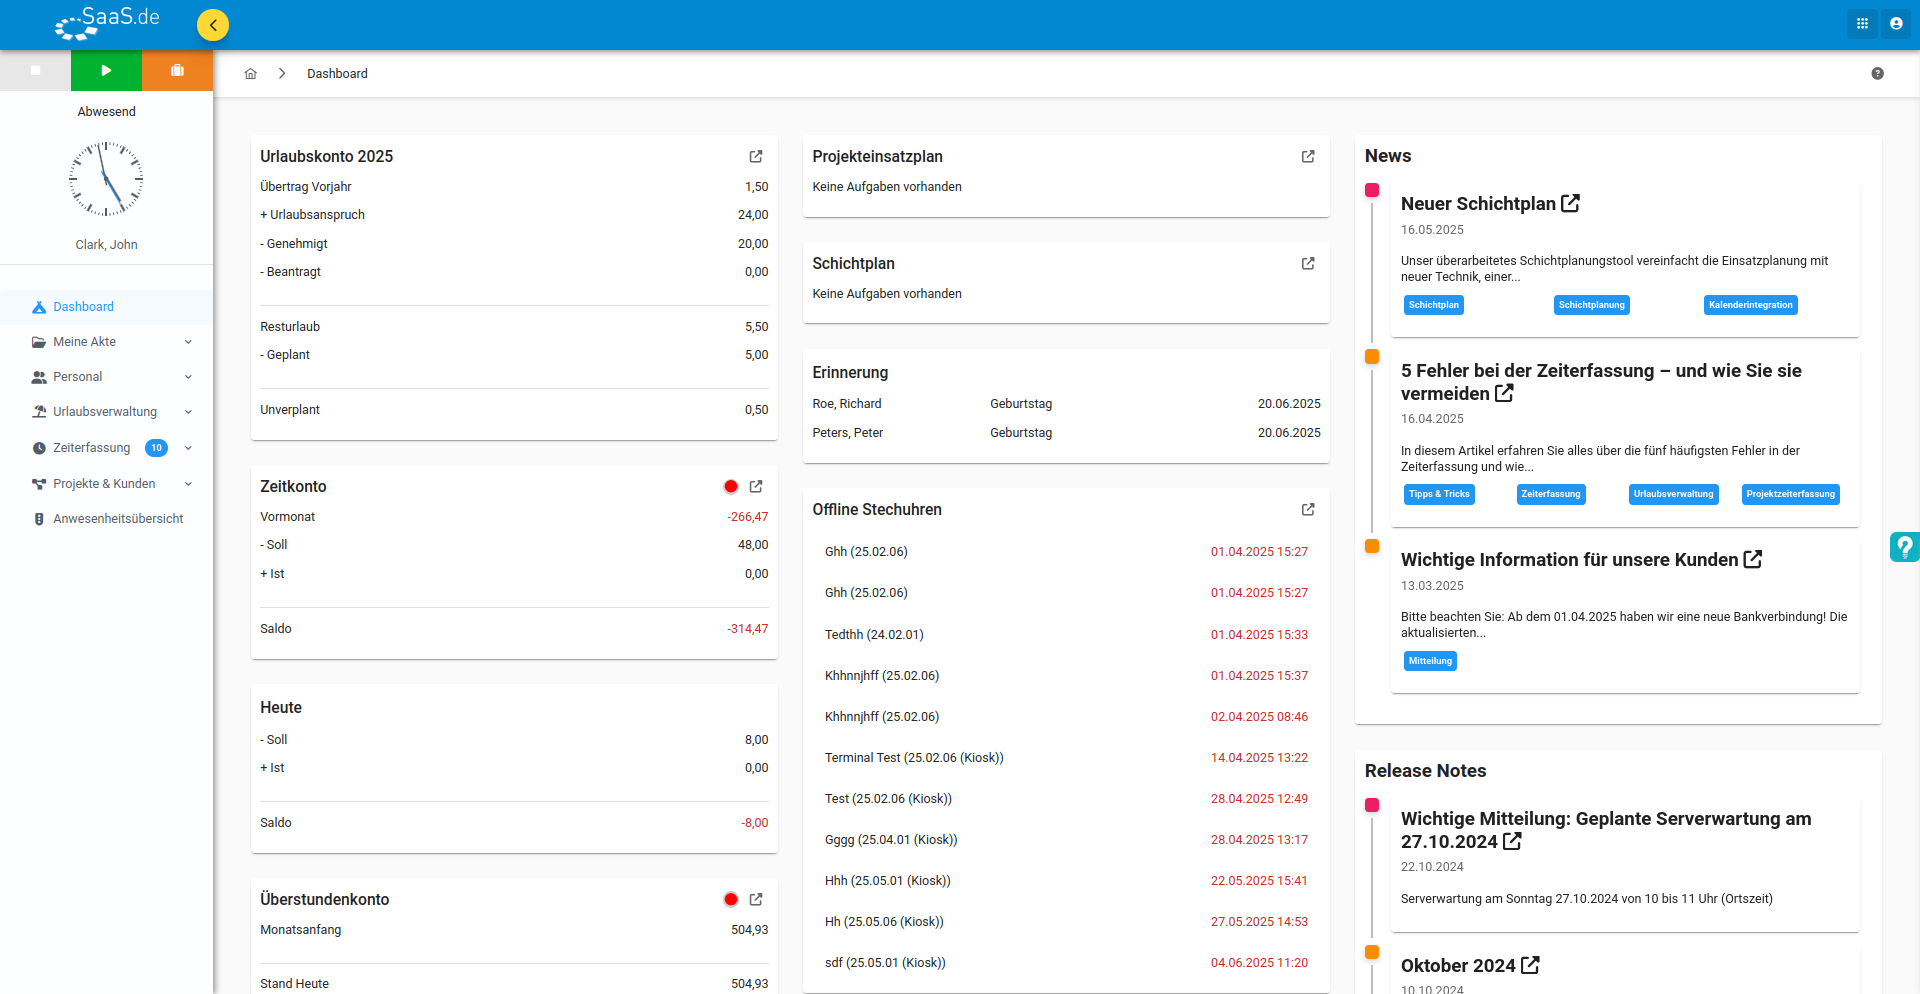
Task: Click the user name Clark, John
Action: [x=106, y=245]
